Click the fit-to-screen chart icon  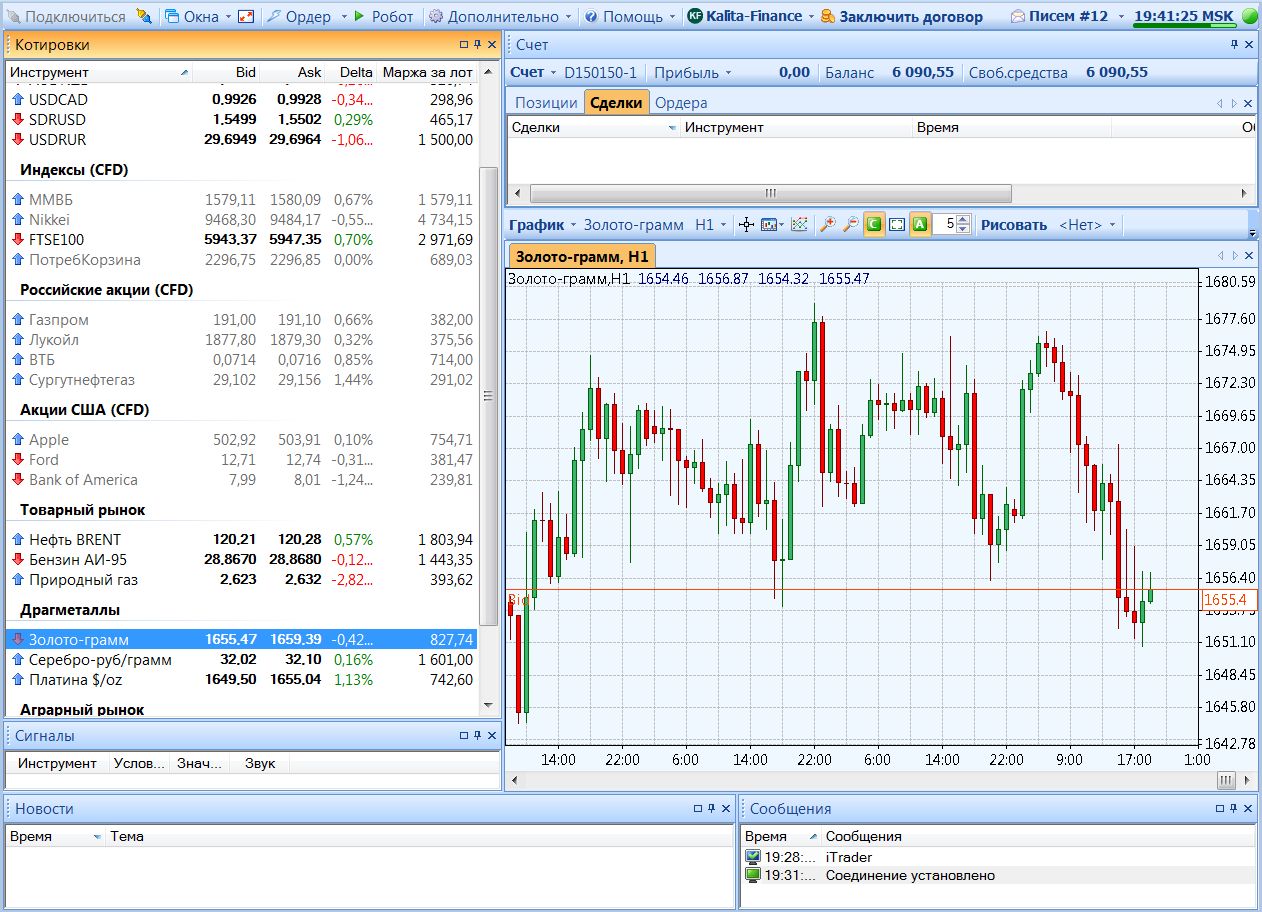897,225
